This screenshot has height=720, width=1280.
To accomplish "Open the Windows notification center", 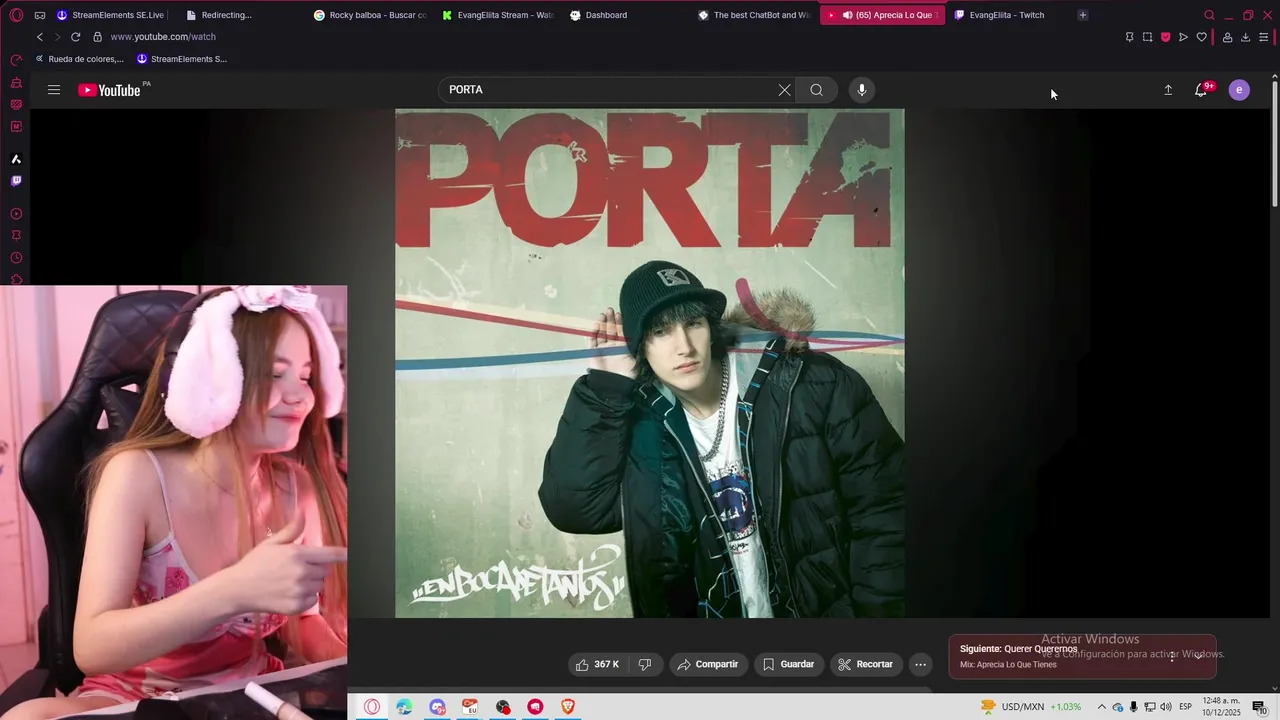I will [x=1260, y=707].
